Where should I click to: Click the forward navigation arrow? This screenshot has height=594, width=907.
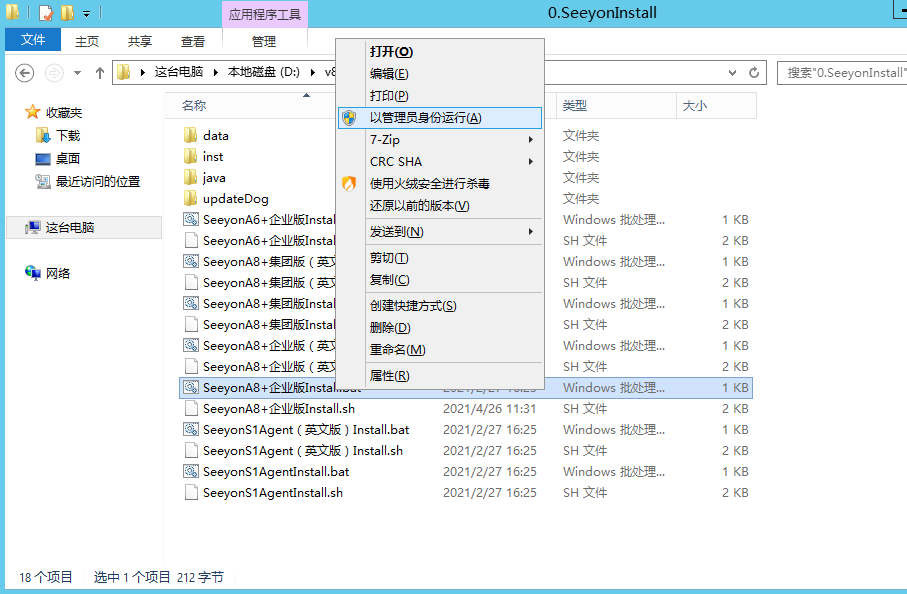(54, 73)
